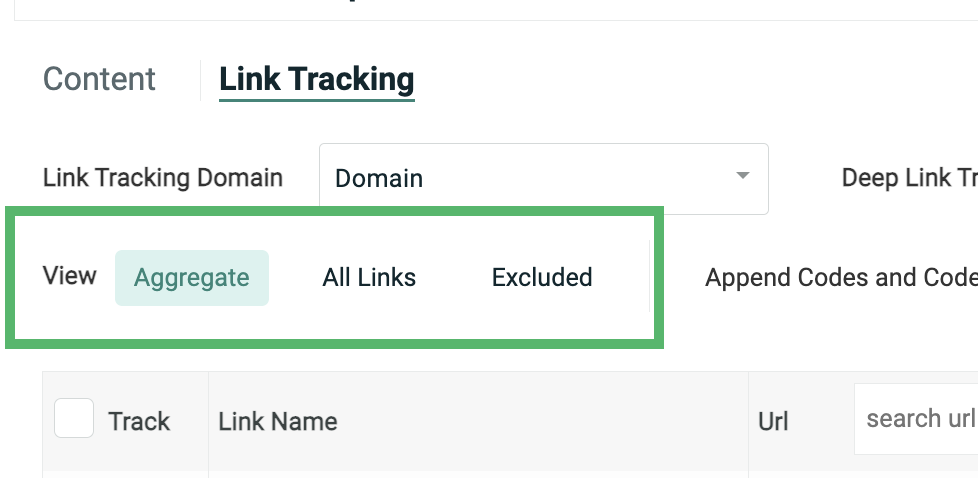Screen dimensions: 978x478
Task: Click inside the search url field
Action: [x=918, y=418]
